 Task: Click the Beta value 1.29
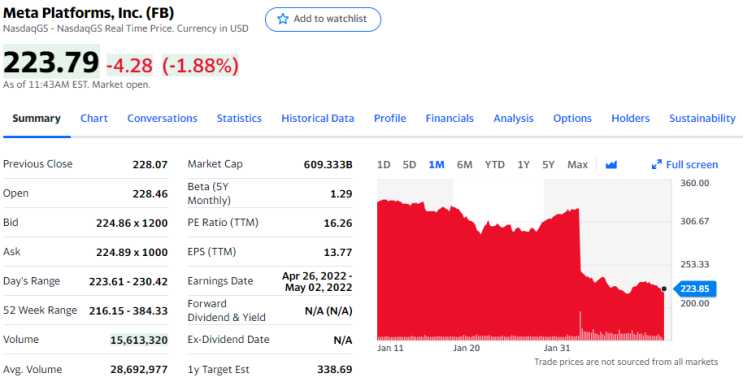pos(341,193)
